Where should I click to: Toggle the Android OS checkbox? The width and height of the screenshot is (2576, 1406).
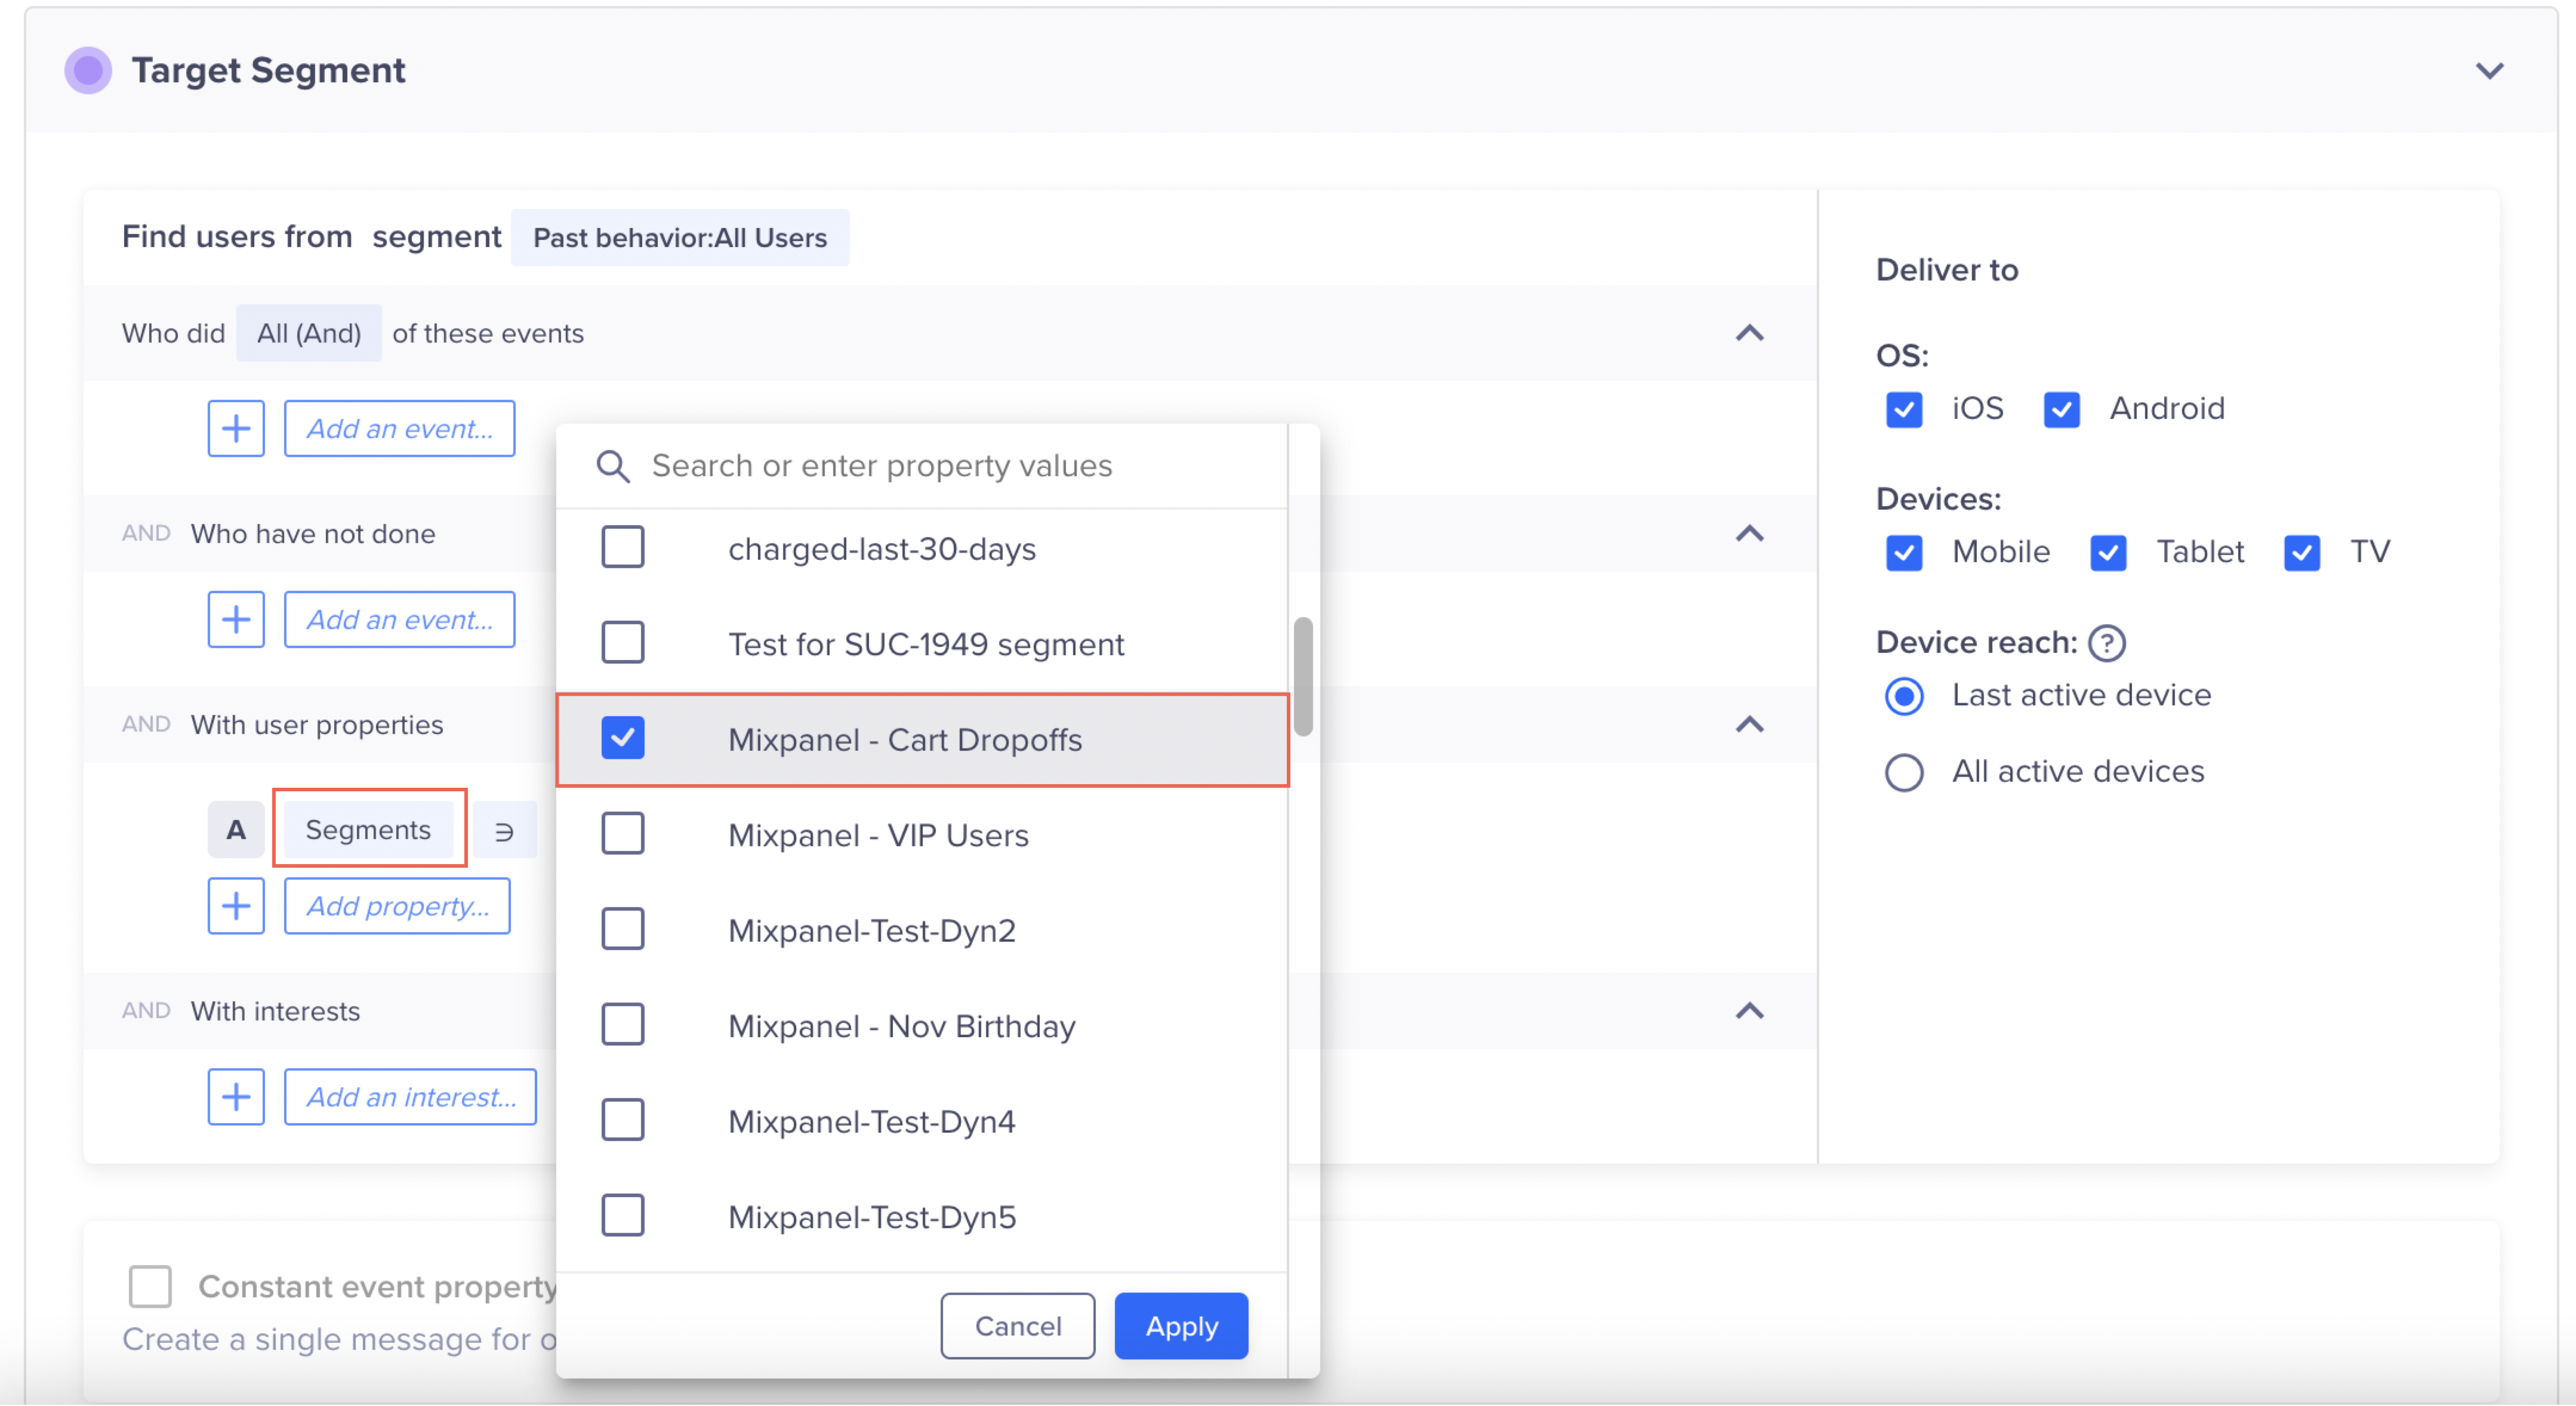click(2062, 409)
